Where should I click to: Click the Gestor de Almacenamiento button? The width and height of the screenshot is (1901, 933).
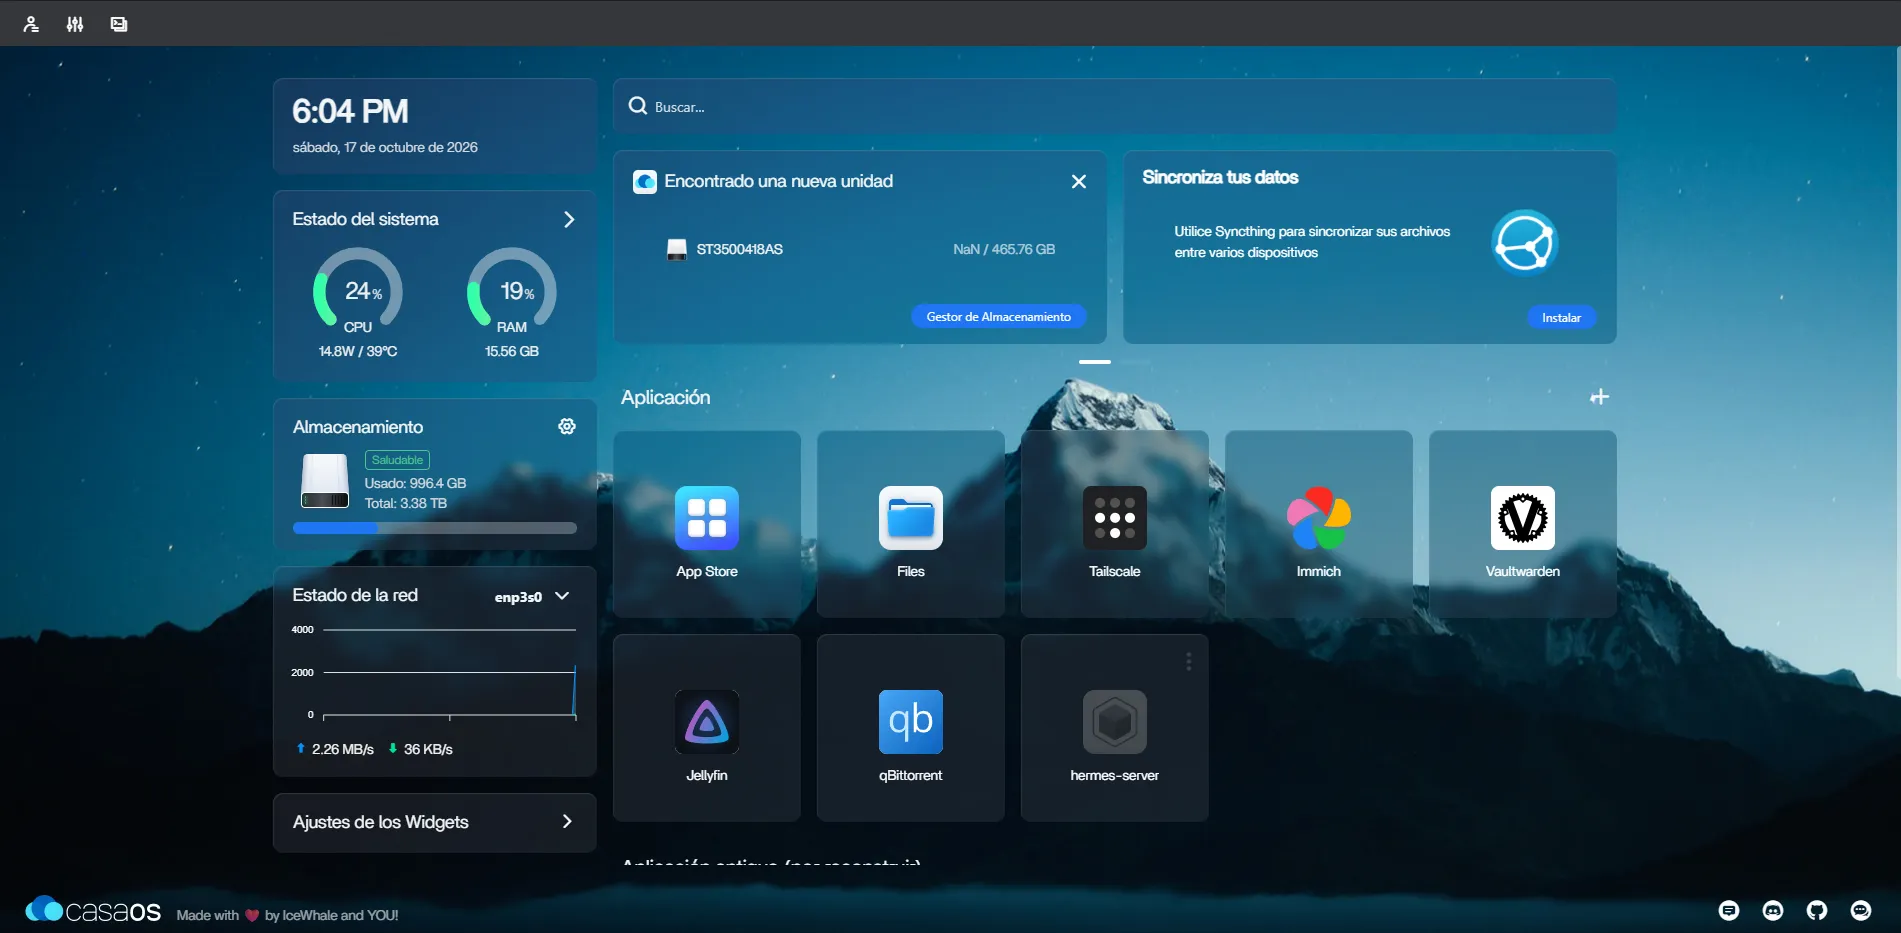point(998,316)
